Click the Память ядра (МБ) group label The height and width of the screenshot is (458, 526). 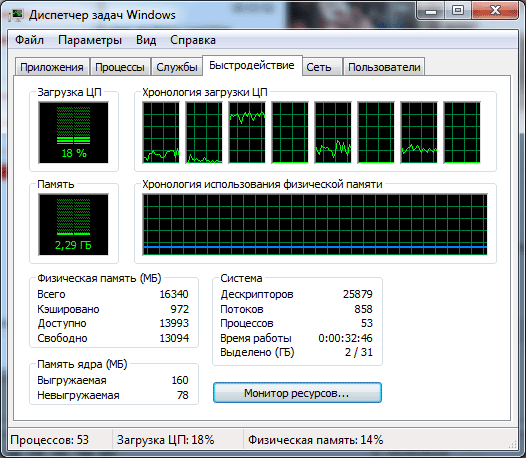[x=82, y=364]
